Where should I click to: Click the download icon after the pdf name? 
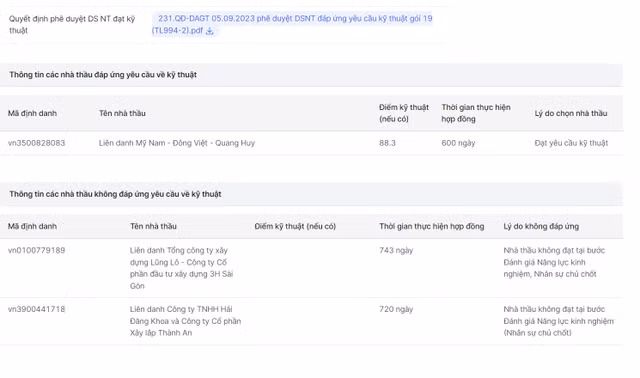[209, 31]
